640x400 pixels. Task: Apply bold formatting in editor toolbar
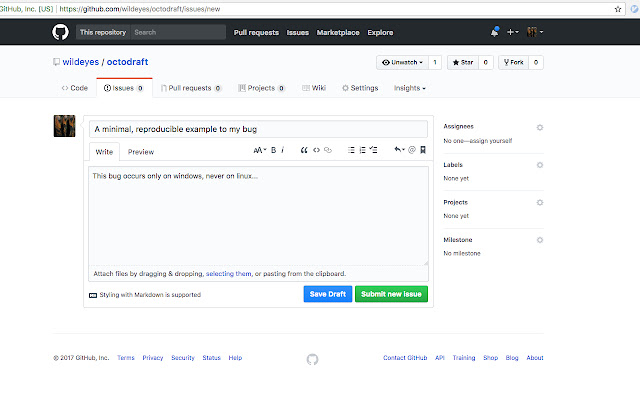click(273, 150)
